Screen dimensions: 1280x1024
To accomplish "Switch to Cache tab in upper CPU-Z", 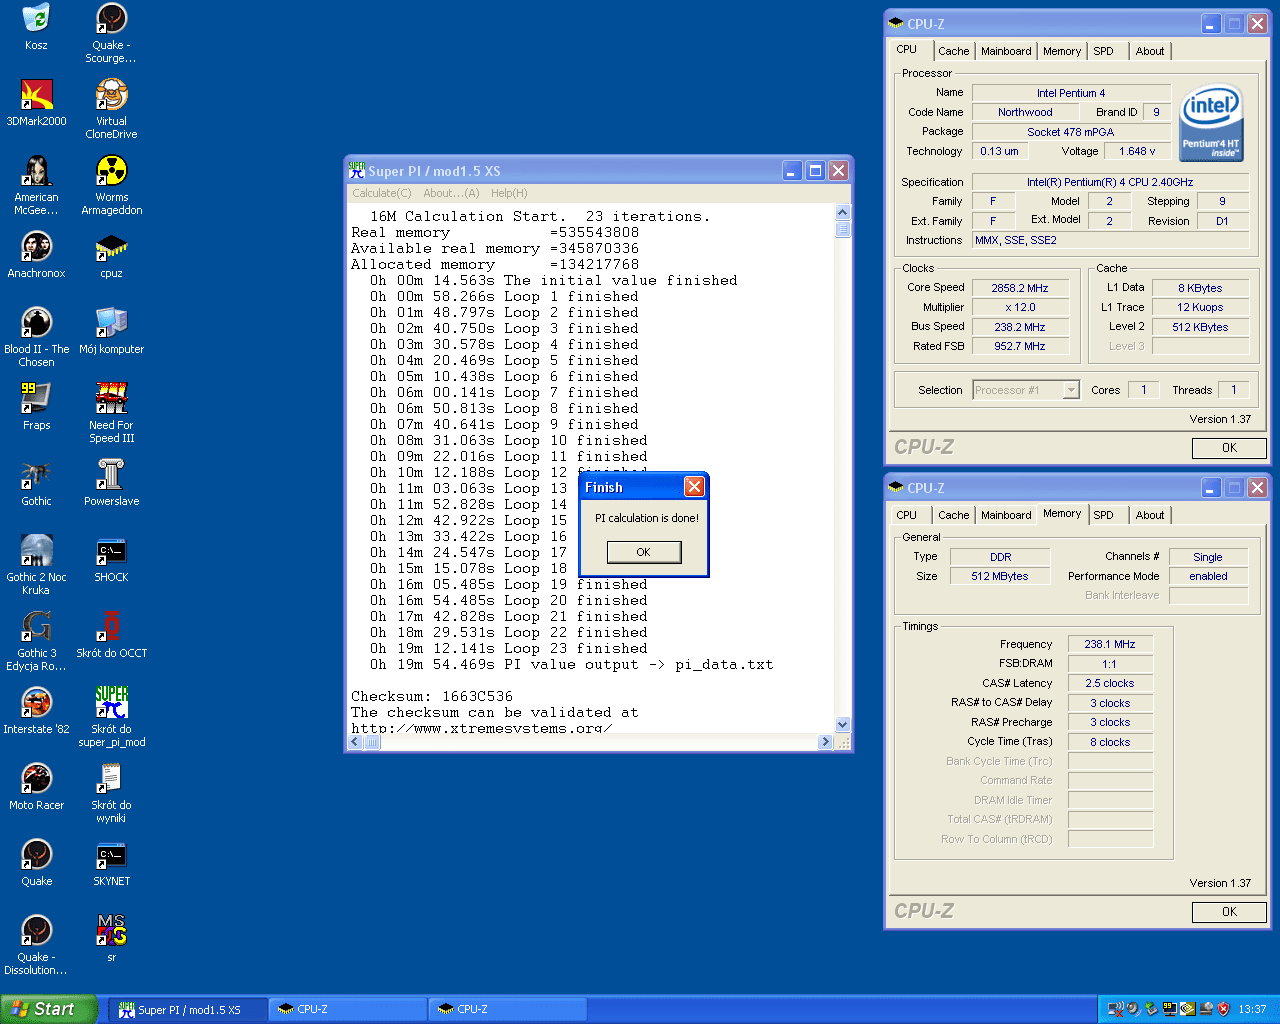I will 953,51.
